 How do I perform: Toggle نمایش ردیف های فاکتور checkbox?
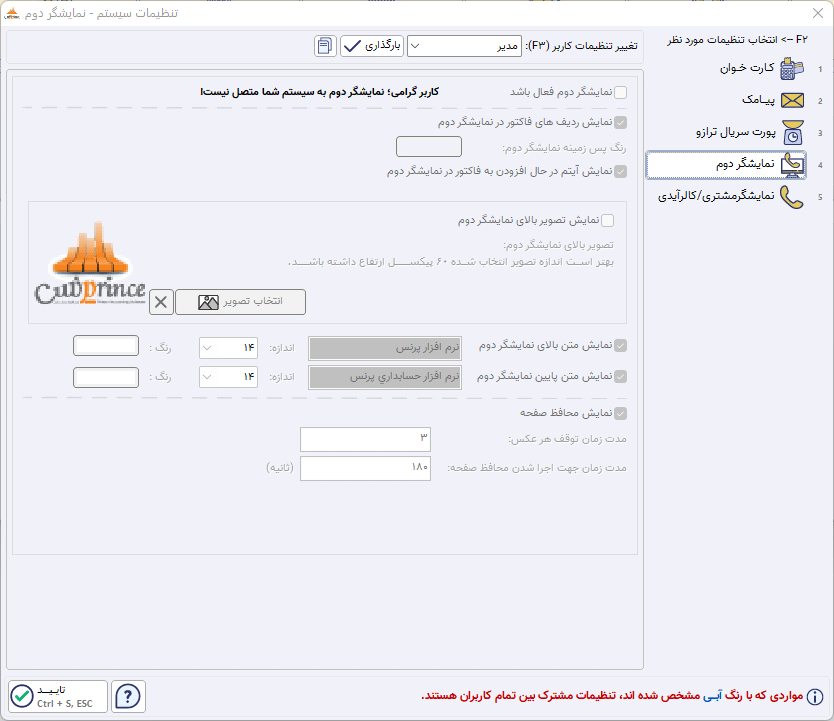[620, 123]
